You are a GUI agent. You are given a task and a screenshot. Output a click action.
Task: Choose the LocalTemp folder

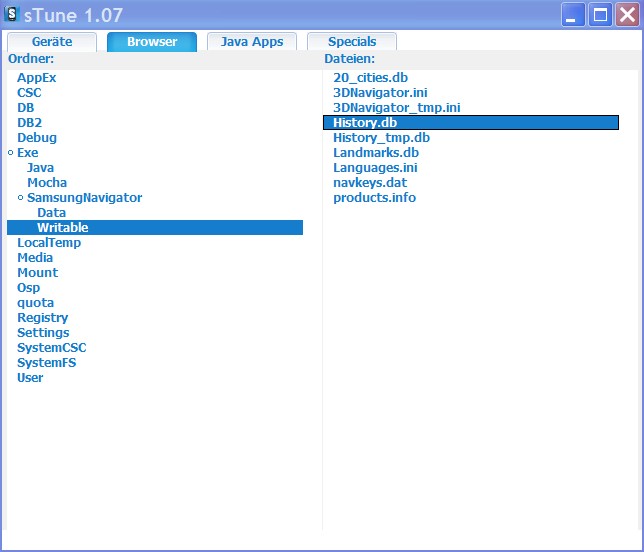tap(48, 243)
